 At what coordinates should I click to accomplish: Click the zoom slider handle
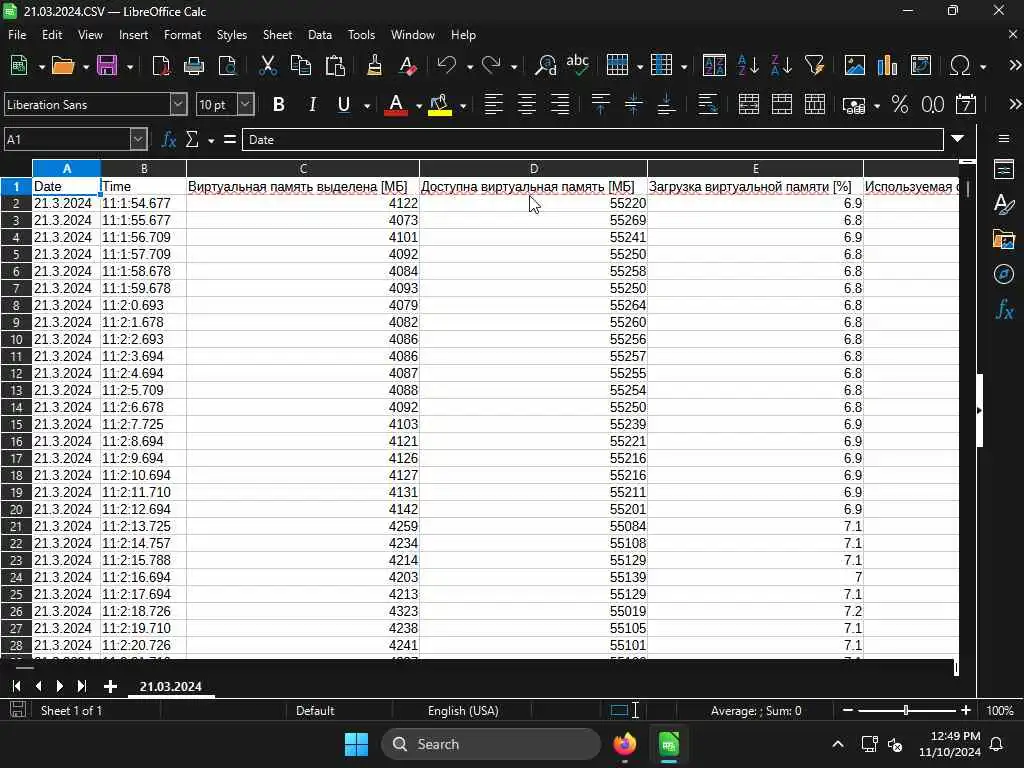click(x=906, y=710)
